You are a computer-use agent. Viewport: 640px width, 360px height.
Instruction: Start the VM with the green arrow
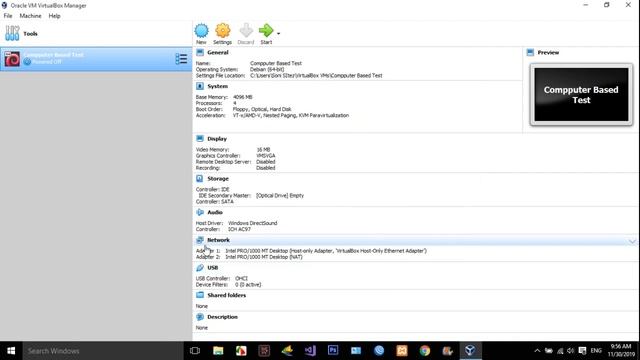[266, 31]
